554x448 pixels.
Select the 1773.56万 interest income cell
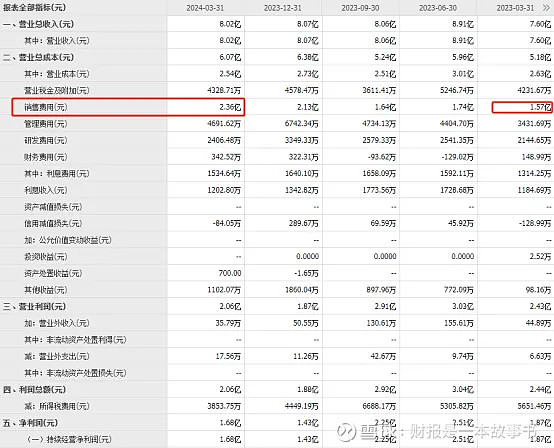pyautogui.click(x=379, y=190)
